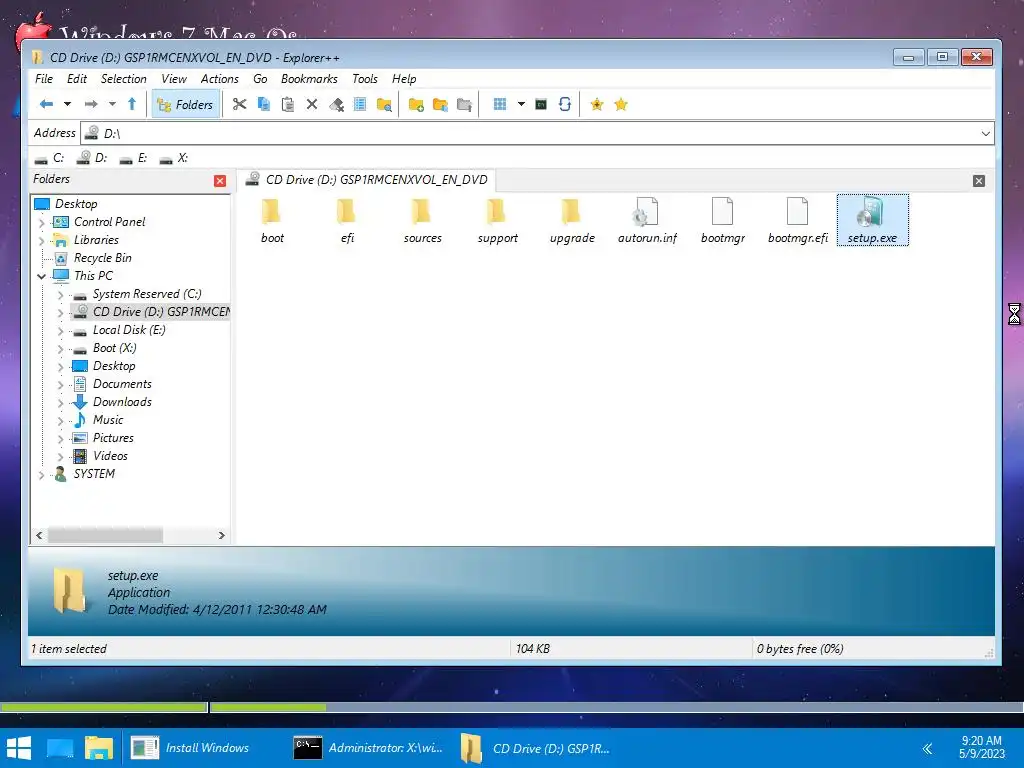This screenshot has height=768, width=1024.
Task: Open the Back history dropdown arrow
Action: [x=67, y=104]
